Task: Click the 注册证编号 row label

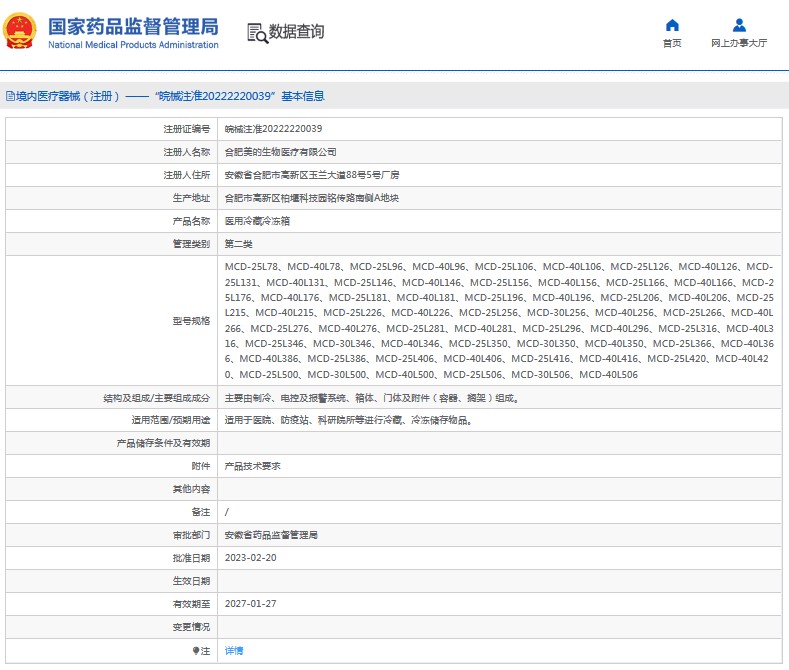Action: click(x=187, y=129)
